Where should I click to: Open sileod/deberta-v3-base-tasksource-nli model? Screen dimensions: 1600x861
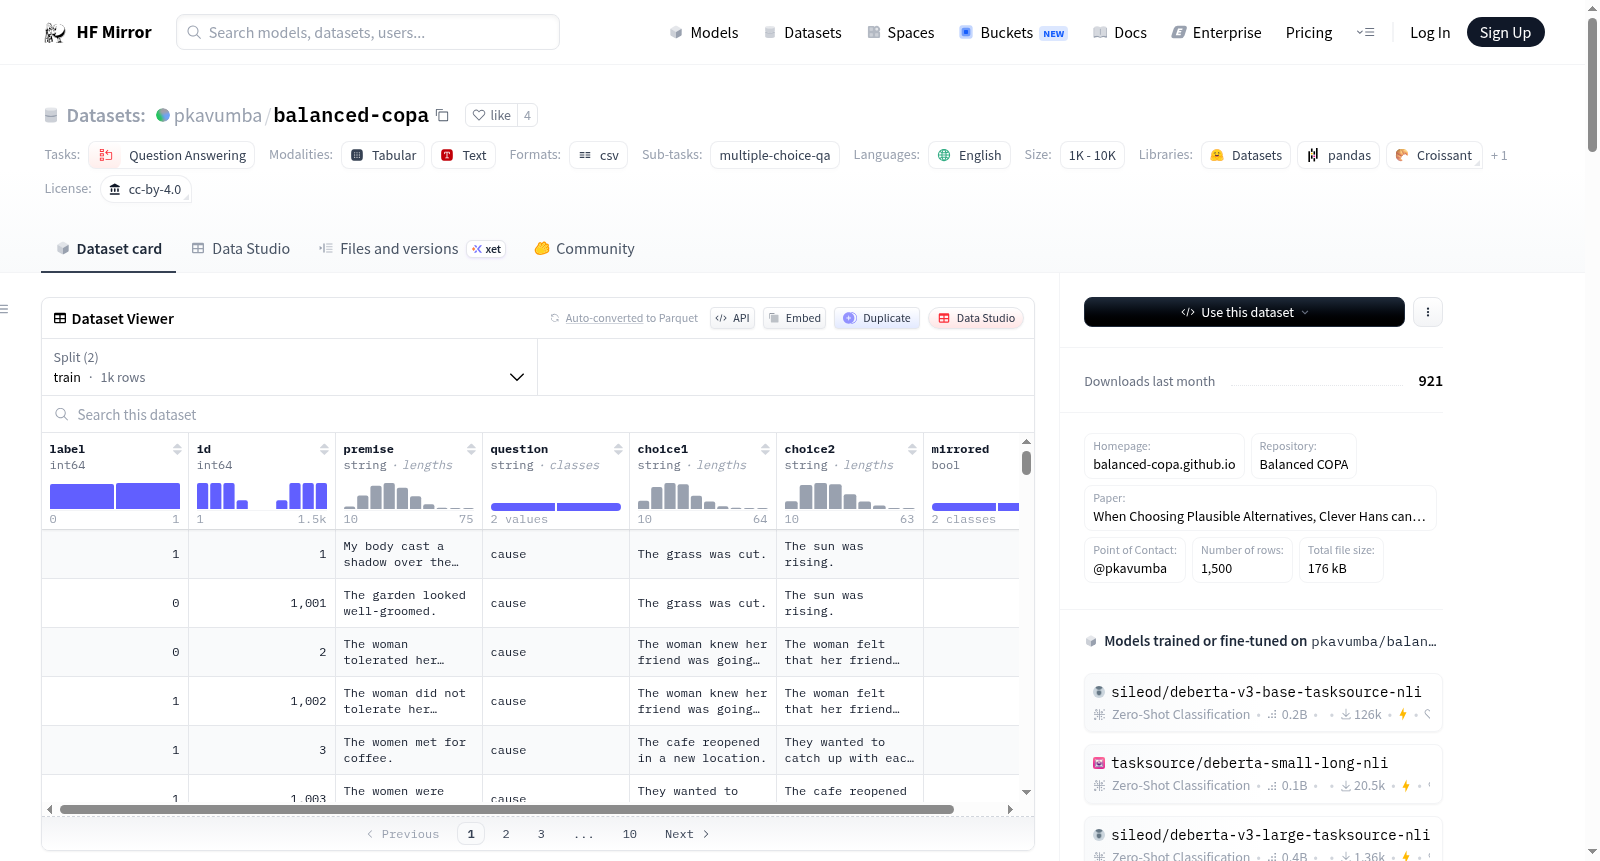pyautogui.click(x=1263, y=703)
